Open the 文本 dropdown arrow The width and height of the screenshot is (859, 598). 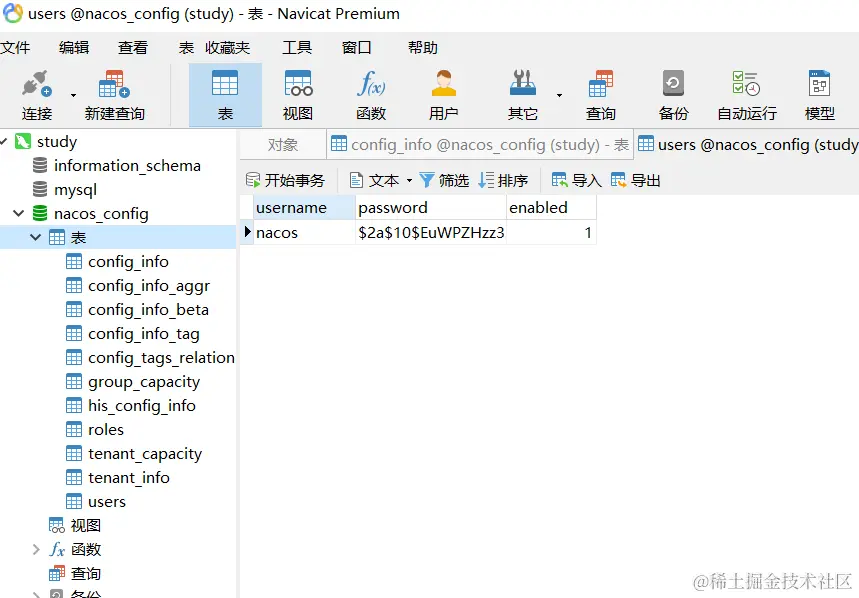point(409,180)
